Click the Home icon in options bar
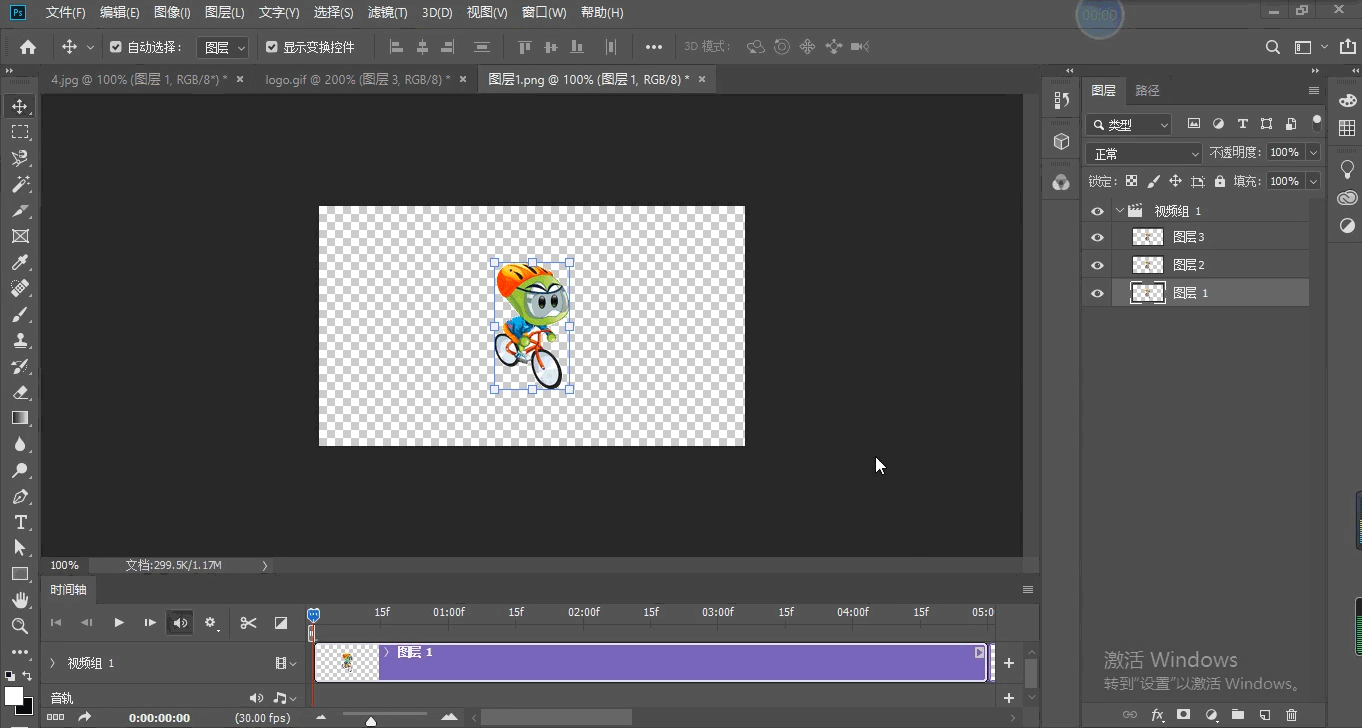This screenshot has width=1362, height=728. [x=28, y=47]
